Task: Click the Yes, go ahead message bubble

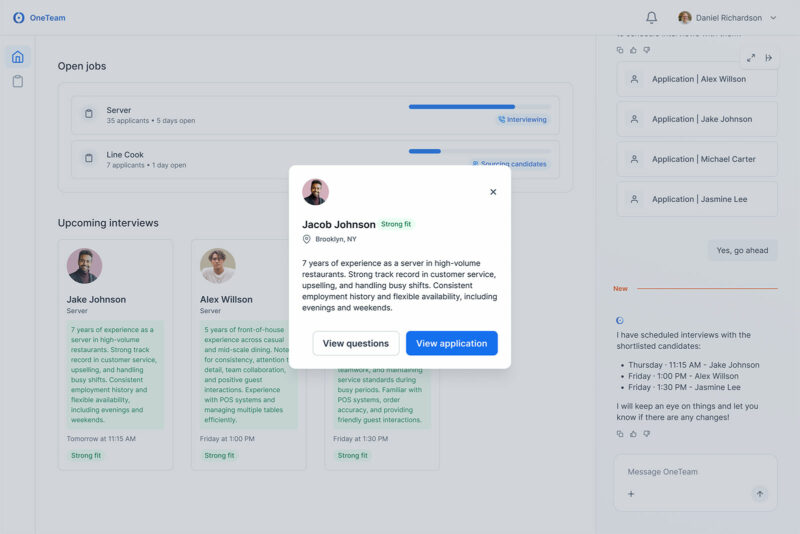Action: pos(742,250)
